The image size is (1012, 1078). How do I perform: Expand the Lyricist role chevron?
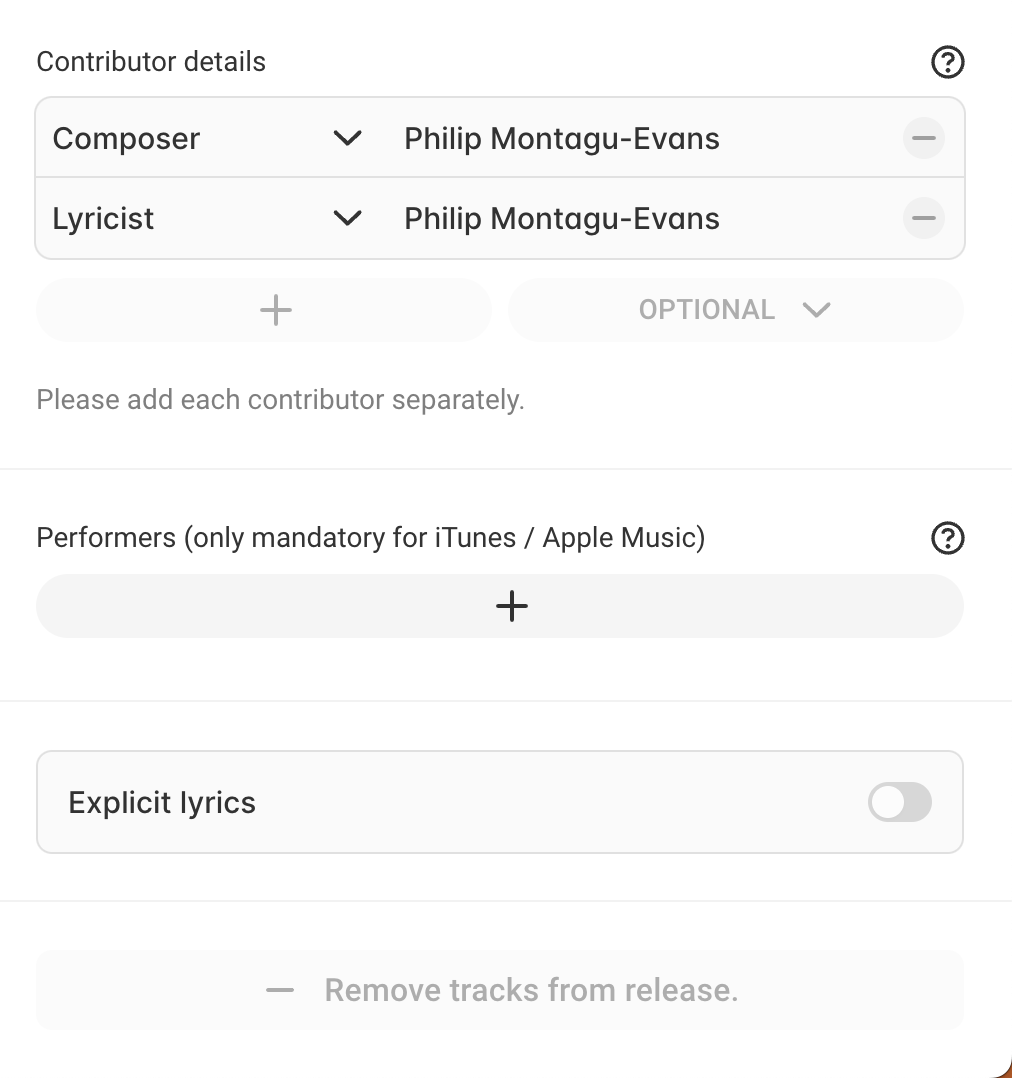point(347,218)
